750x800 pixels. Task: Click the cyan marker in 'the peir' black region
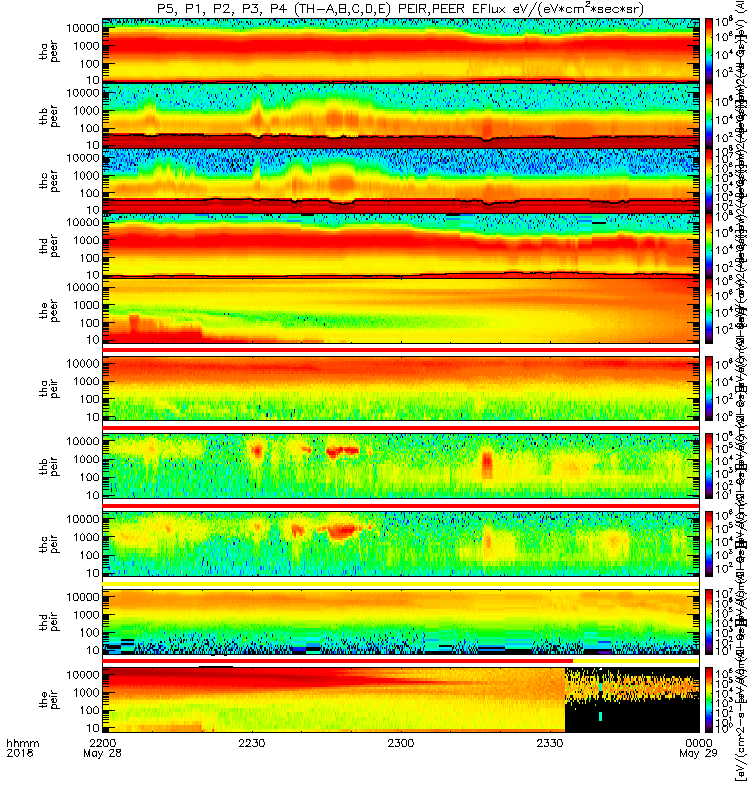tap(601, 716)
